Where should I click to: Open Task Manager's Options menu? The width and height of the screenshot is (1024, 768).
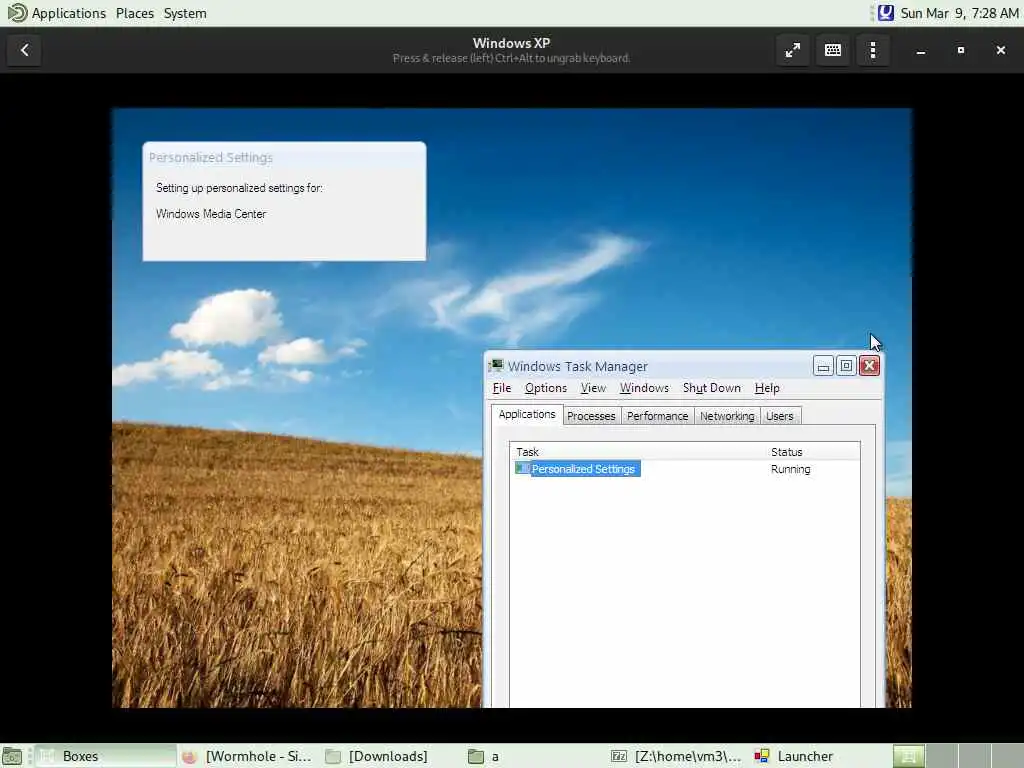click(546, 388)
